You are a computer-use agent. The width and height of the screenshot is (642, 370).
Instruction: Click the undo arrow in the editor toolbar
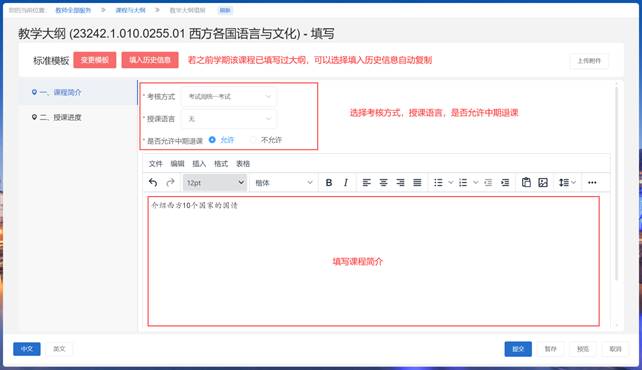coord(153,183)
